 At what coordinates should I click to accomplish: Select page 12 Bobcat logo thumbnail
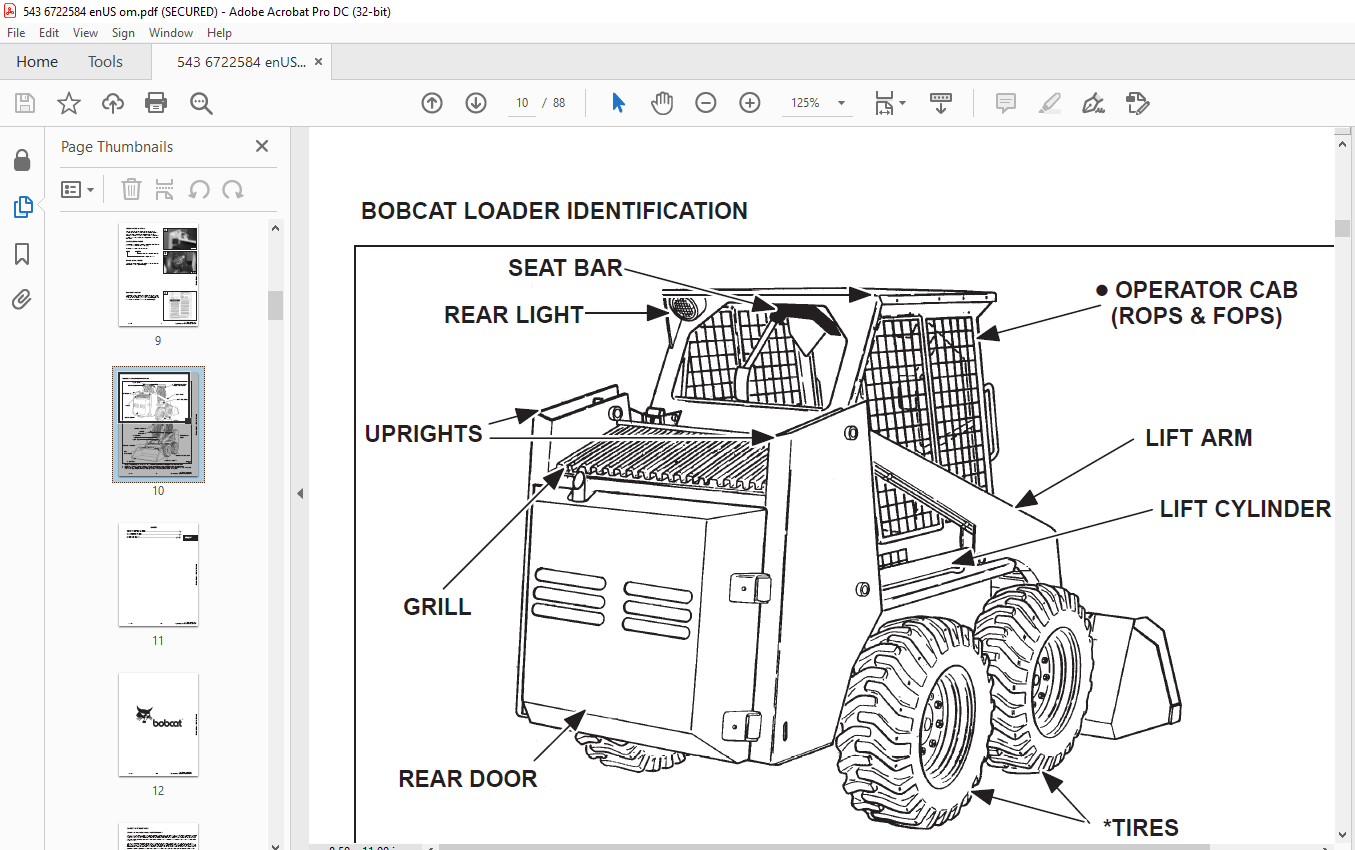pyautogui.click(x=158, y=724)
